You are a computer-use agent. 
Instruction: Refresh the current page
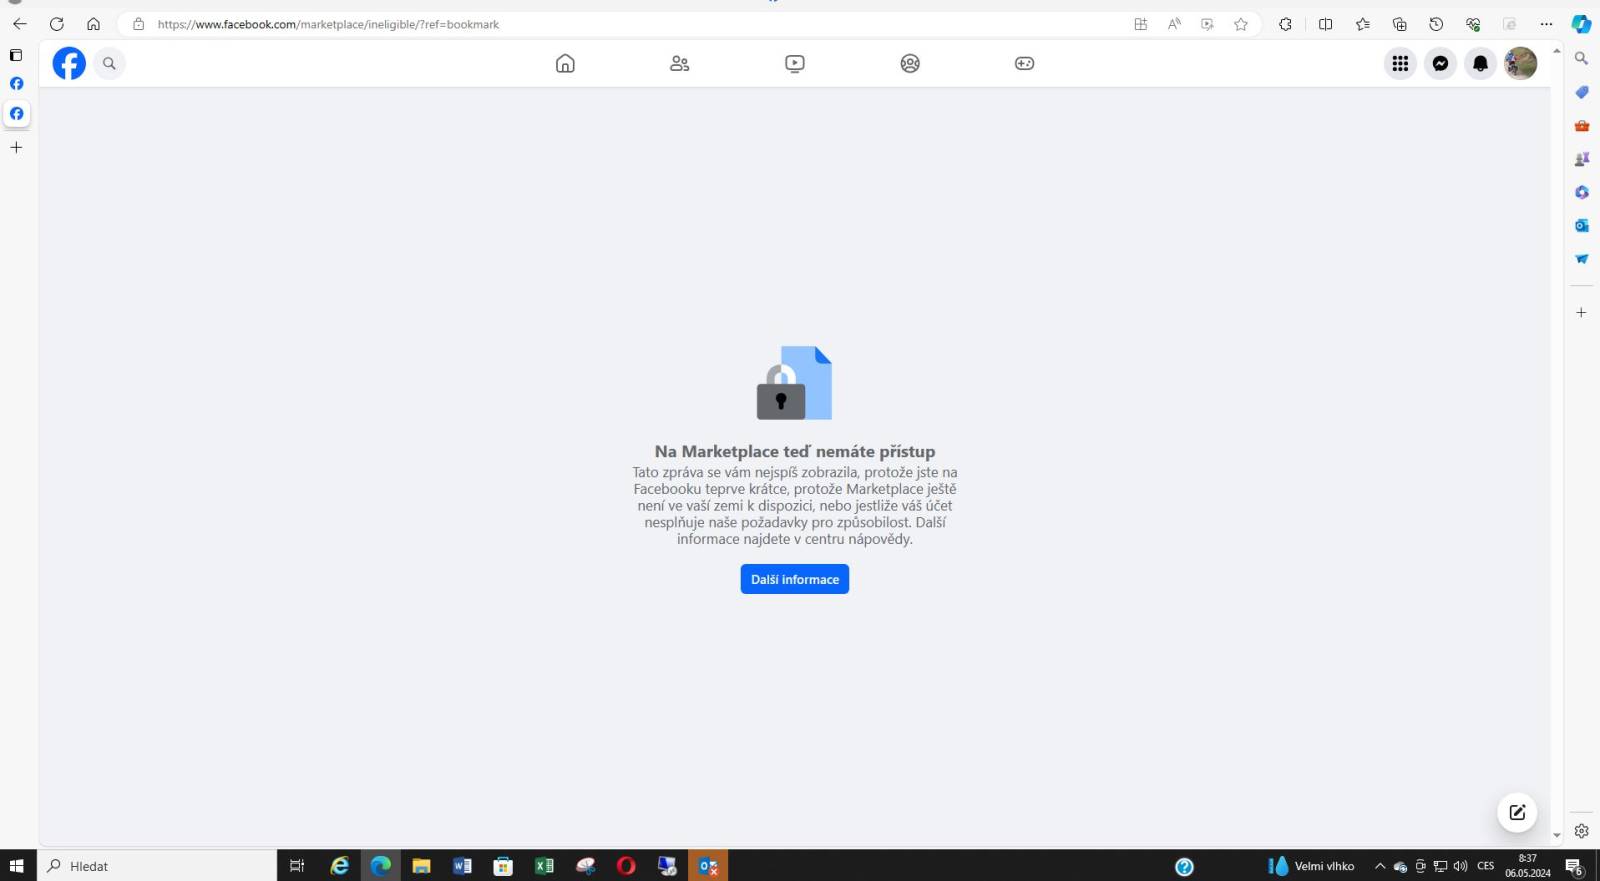click(57, 24)
